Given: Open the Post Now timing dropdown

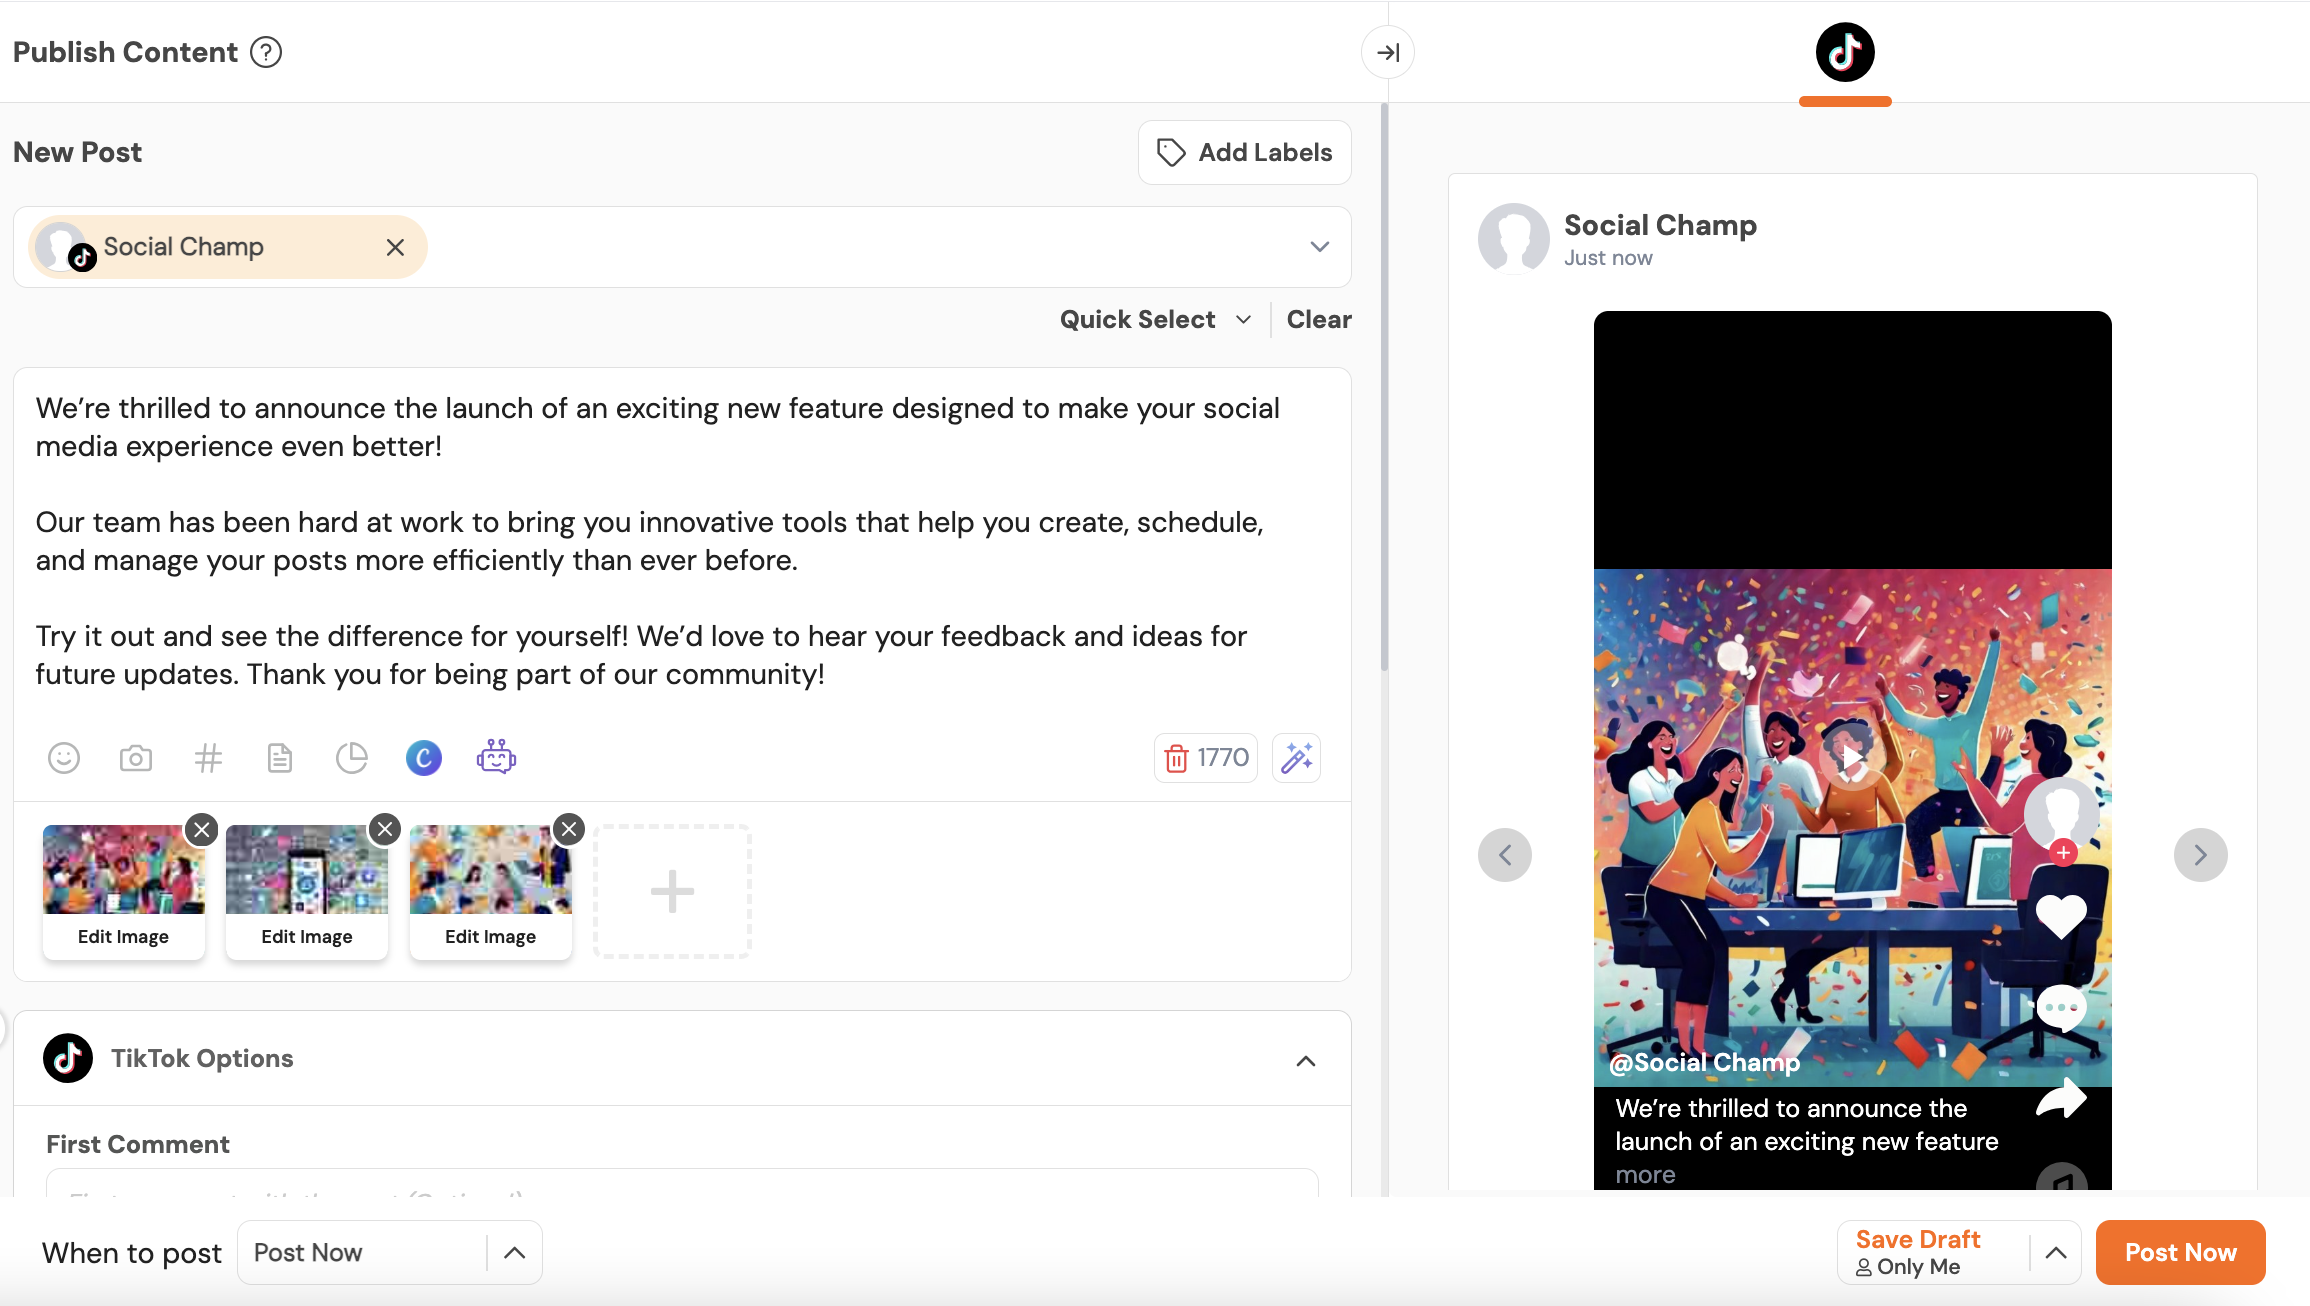Looking at the screenshot, I should [514, 1253].
